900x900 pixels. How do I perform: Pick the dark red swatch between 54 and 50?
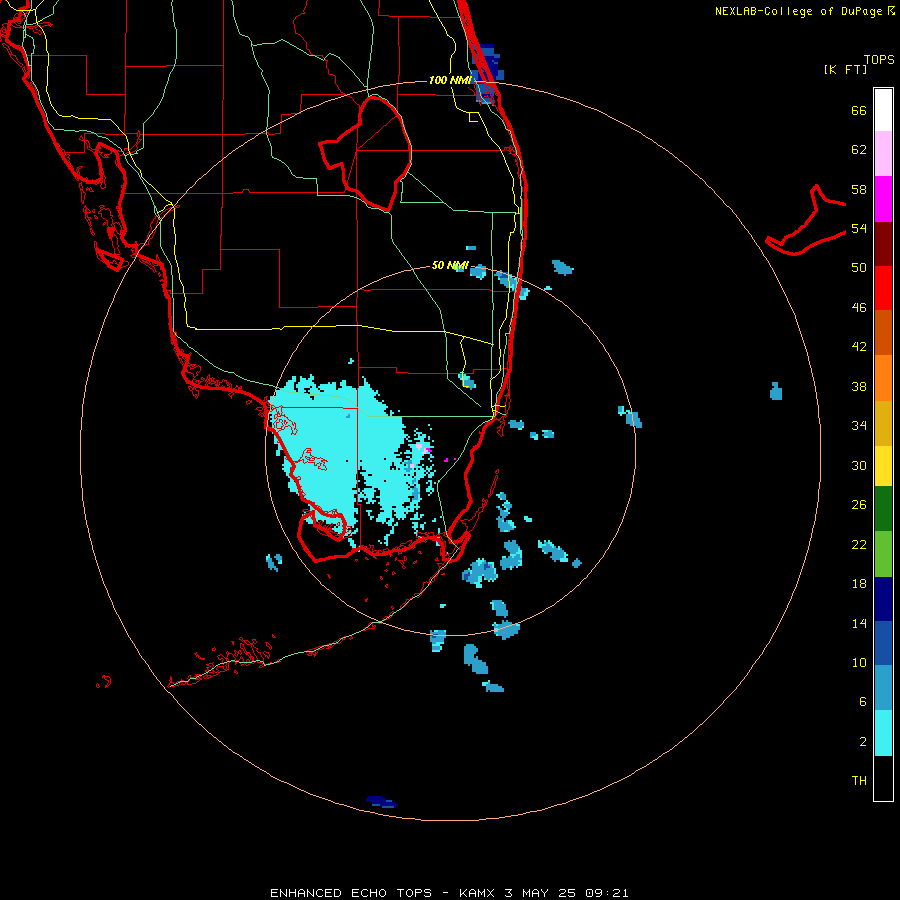883,244
